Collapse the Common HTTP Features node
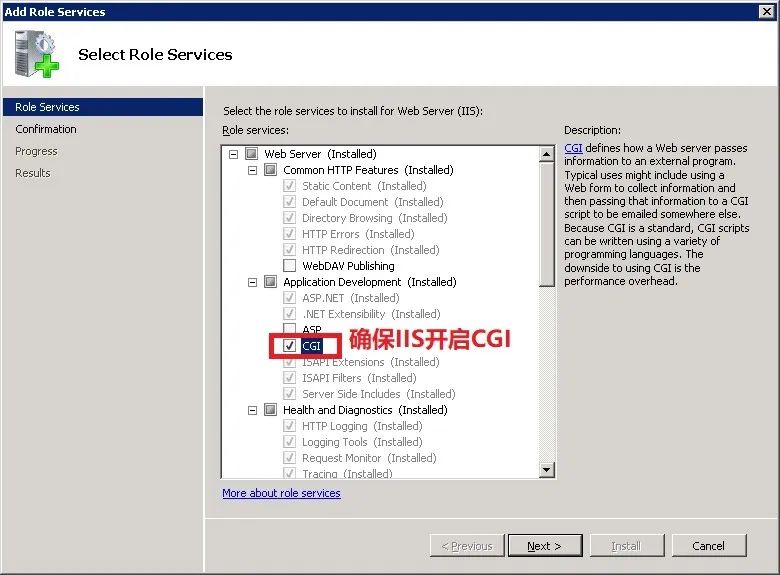This screenshot has height=575, width=780. click(252, 170)
